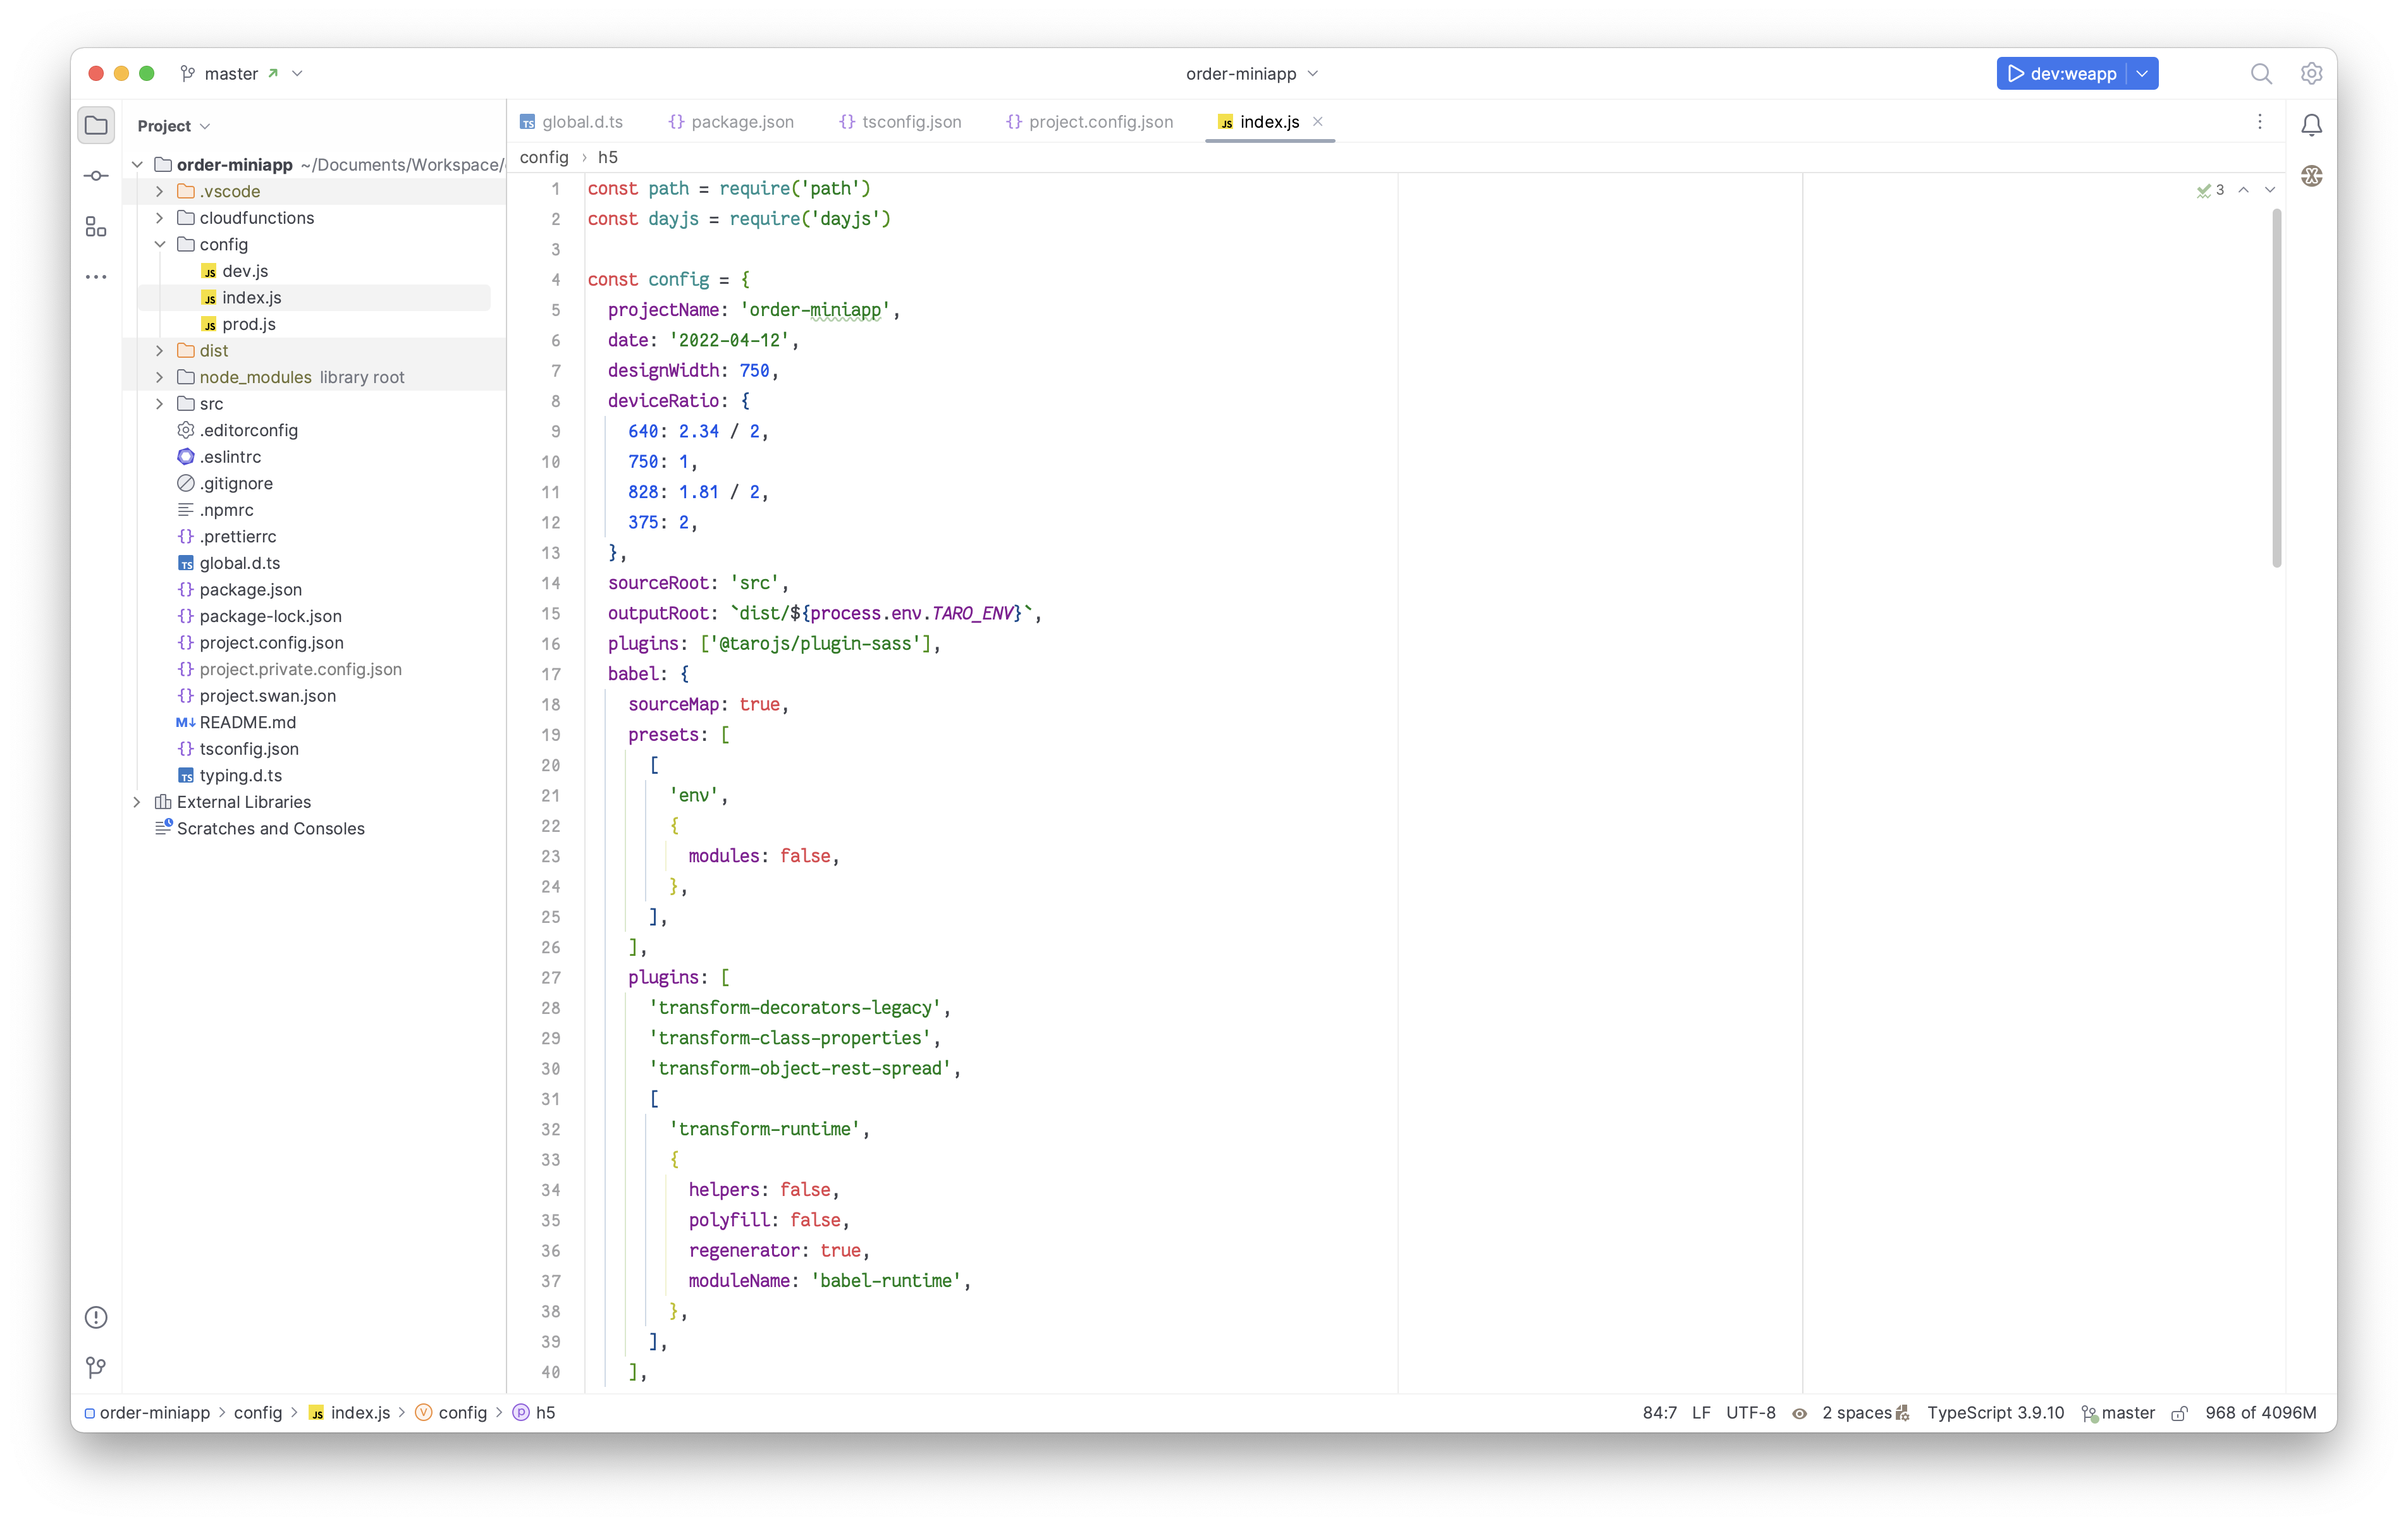Open the Git branches tool window
The width and height of the screenshot is (2408, 1526).
[x=95, y=1369]
